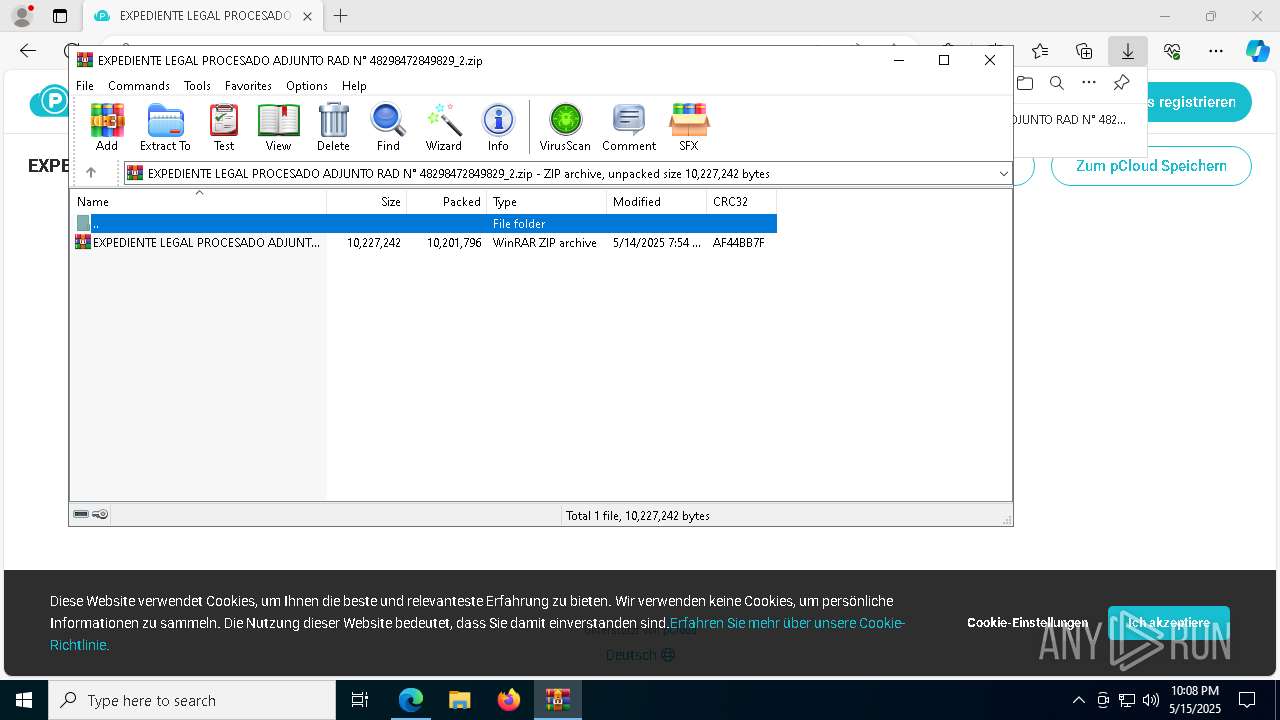The height and width of the screenshot is (720, 1280).
Task: Open the Tools menu
Action: click(197, 86)
